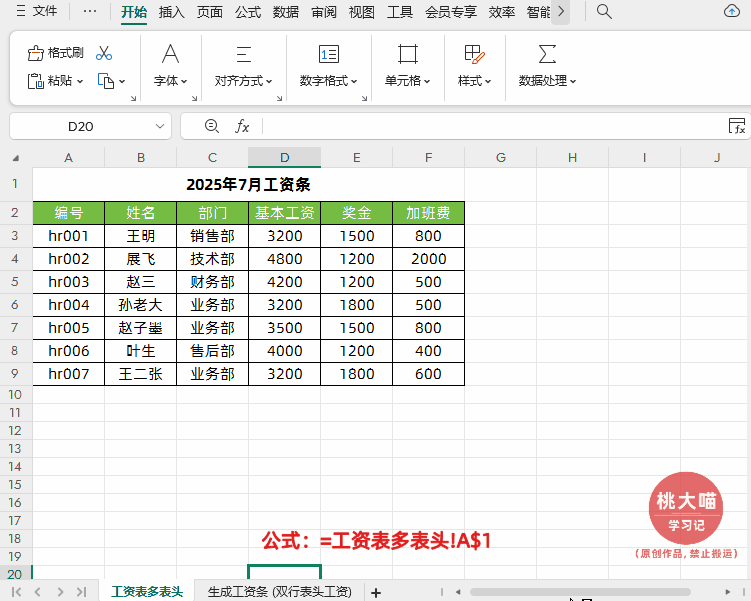Viewport: 751px width, 601px height.
Task: Click the search magnifier icon
Action: (x=604, y=11)
